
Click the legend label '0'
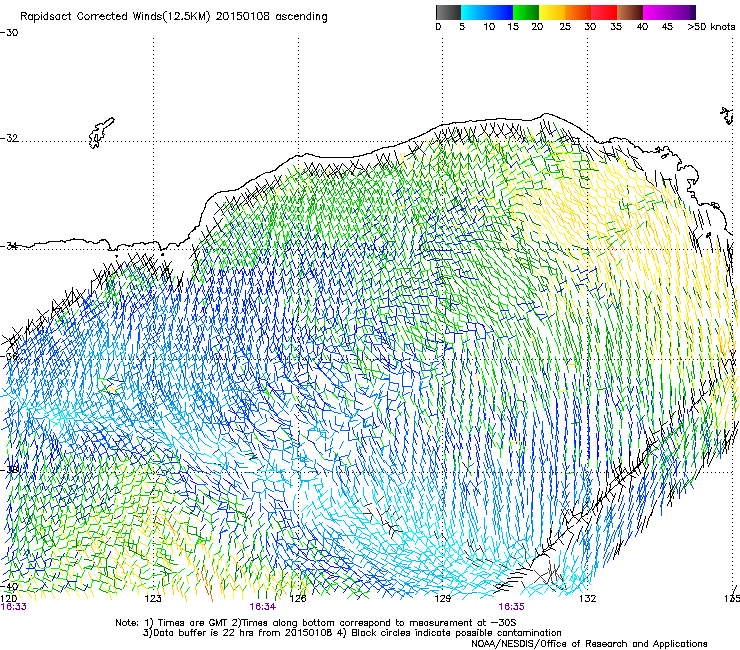click(438, 27)
